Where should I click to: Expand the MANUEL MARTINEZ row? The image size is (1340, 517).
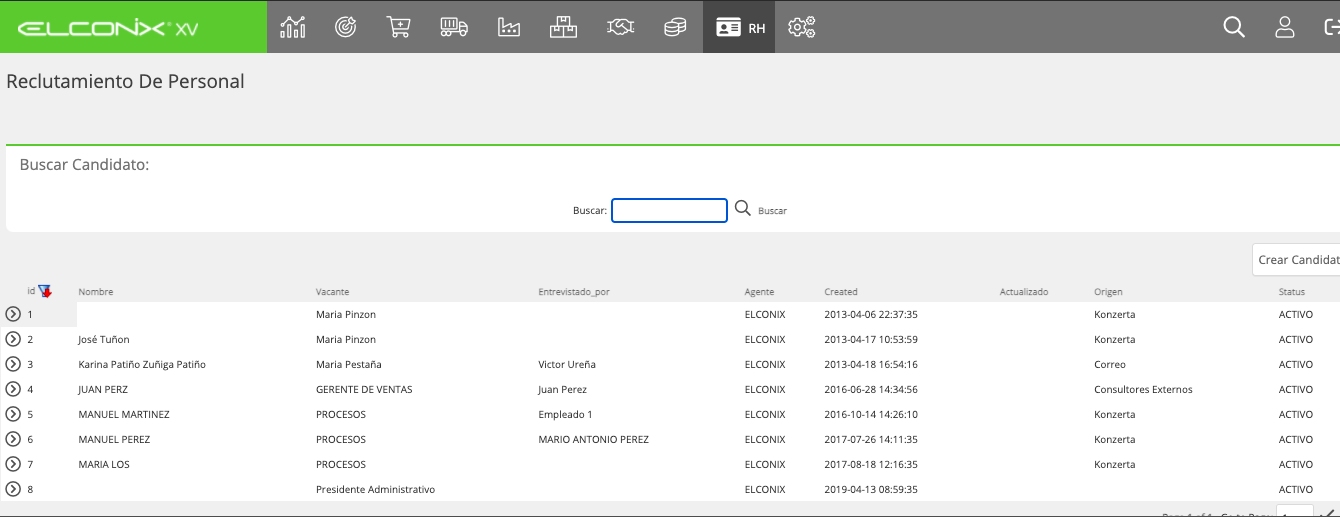point(13,414)
